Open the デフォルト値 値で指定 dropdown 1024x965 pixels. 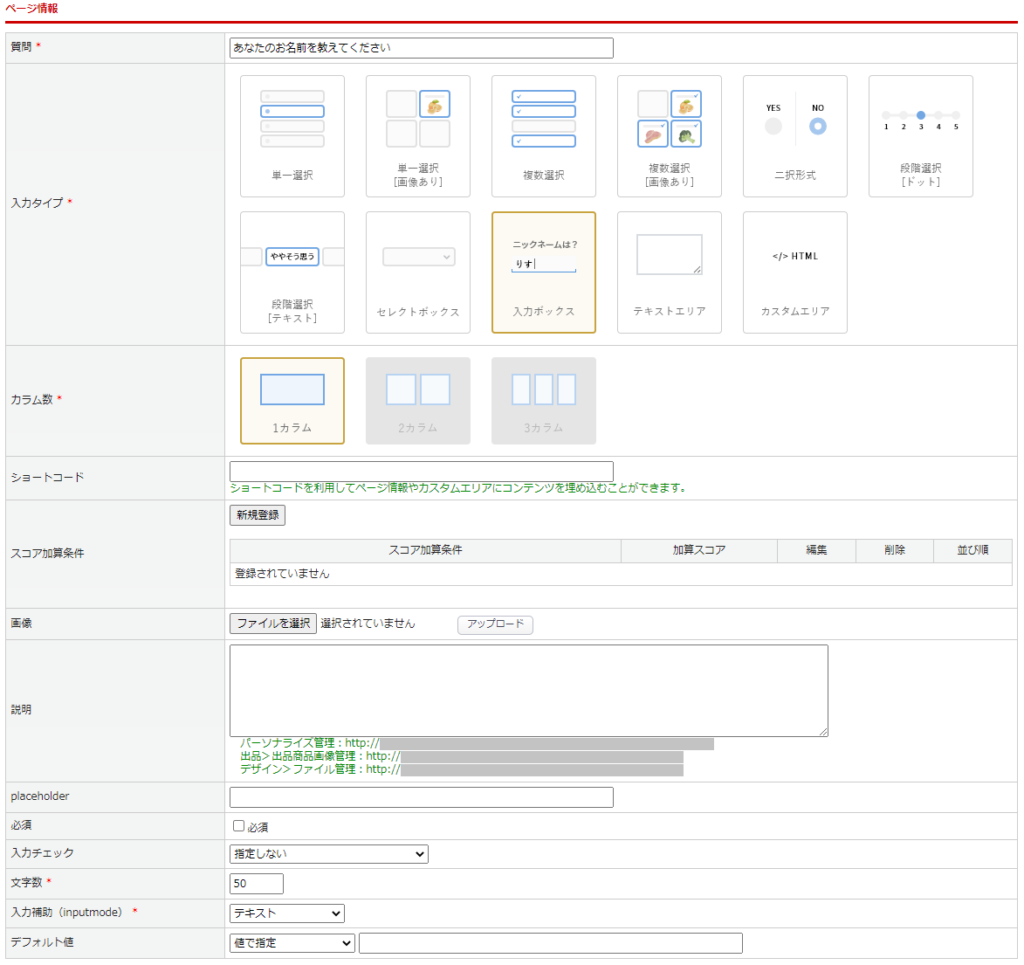[292, 943]
